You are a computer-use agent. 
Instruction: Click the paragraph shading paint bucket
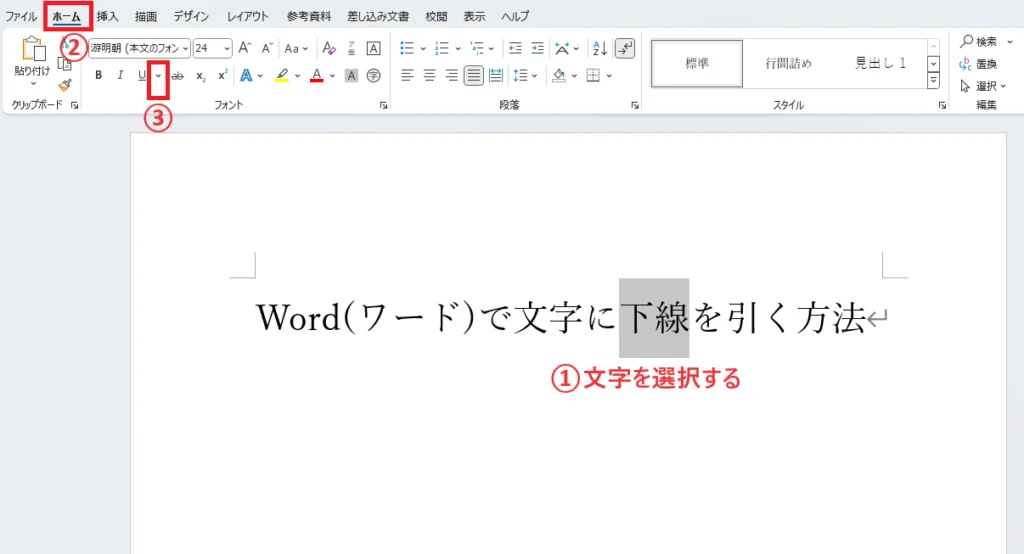coord(559,76)
